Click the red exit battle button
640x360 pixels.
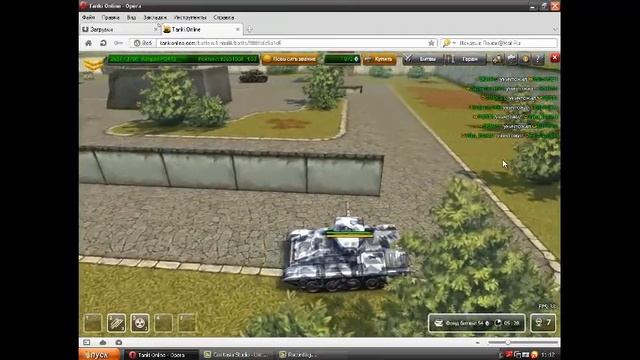pyautogui.click(x=554, y=58)
